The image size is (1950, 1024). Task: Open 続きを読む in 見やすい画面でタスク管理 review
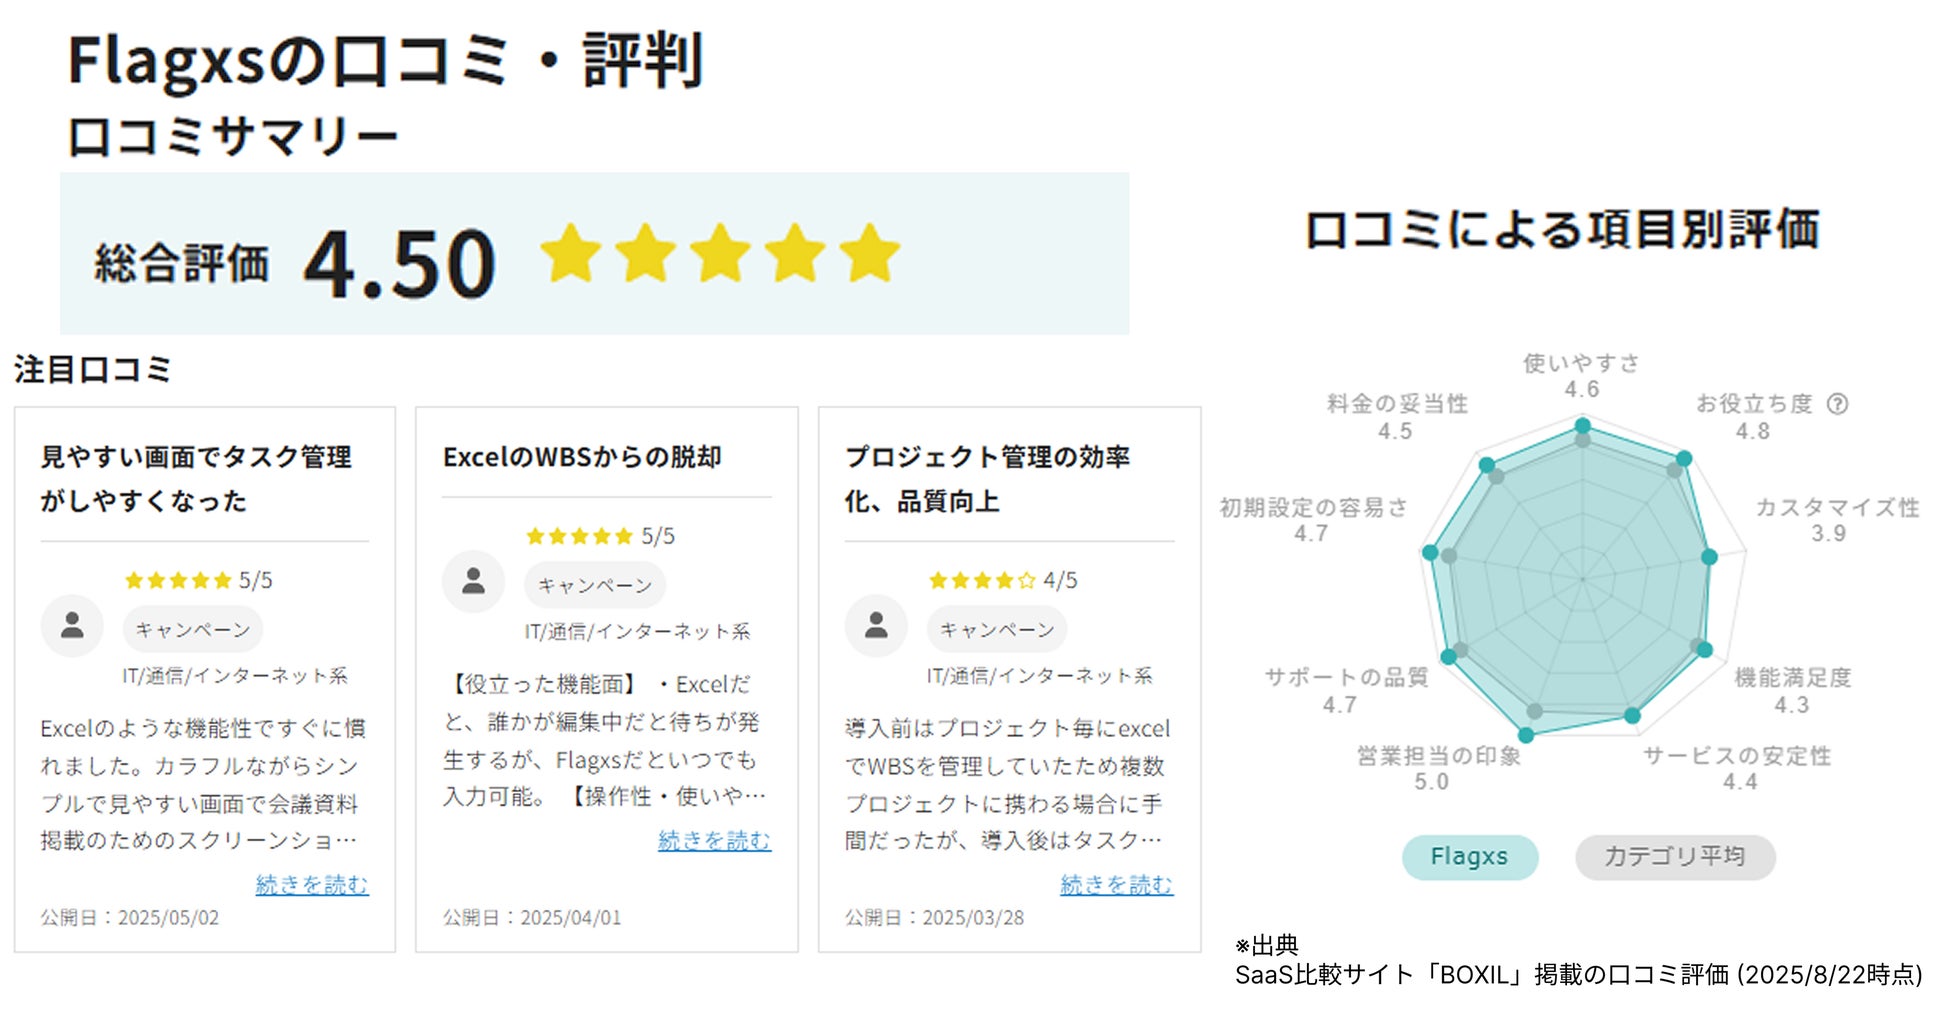coord(312,885)
